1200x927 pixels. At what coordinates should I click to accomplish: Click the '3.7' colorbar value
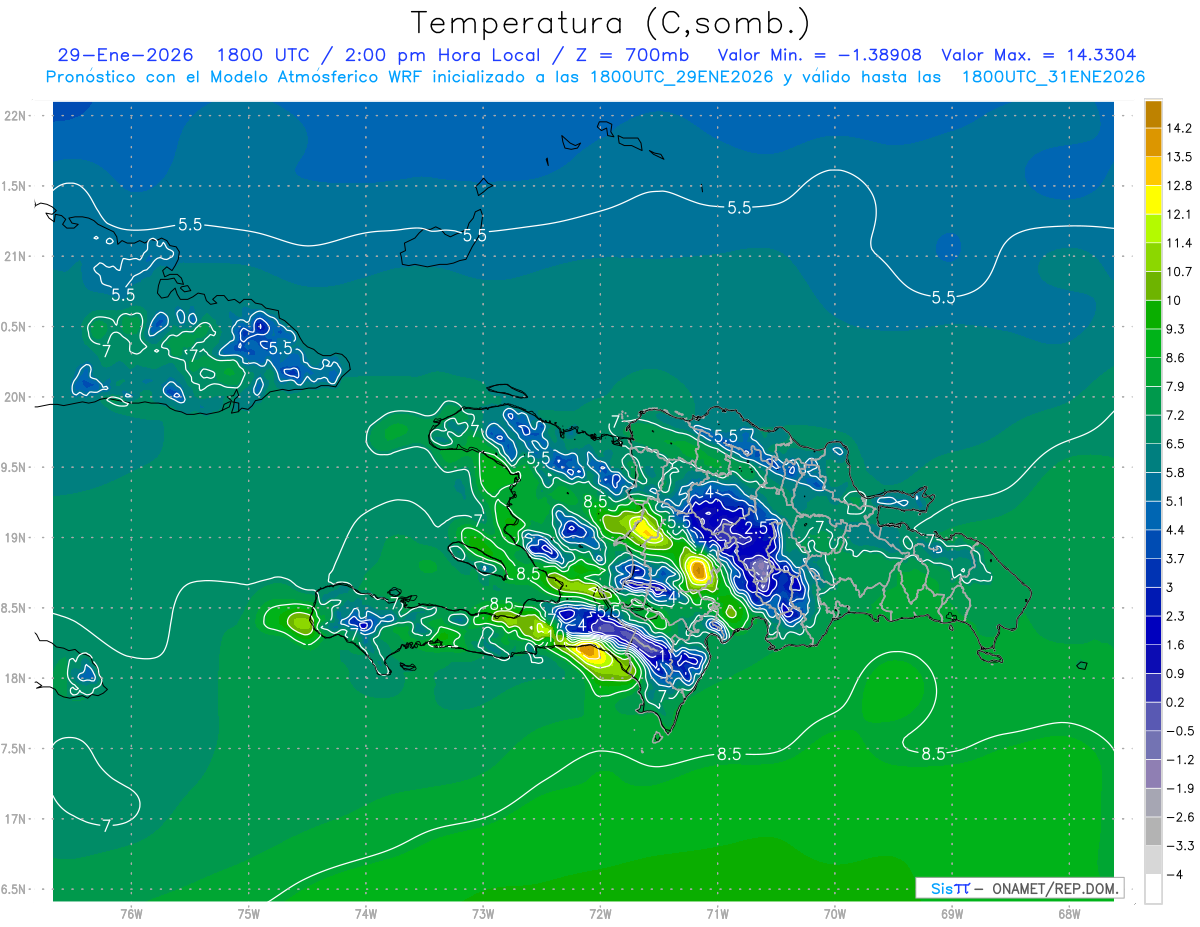1174,558
